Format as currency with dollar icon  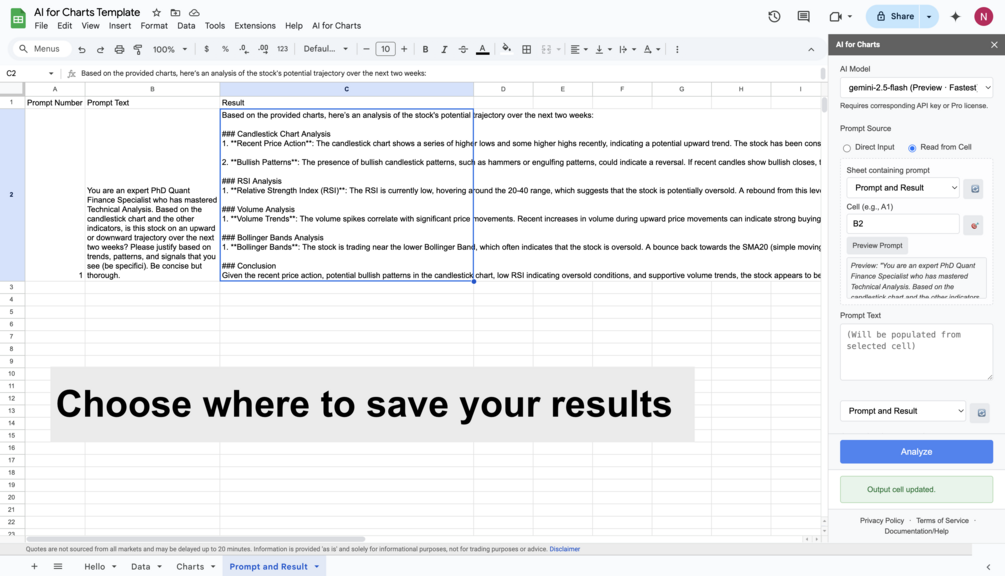206,49
